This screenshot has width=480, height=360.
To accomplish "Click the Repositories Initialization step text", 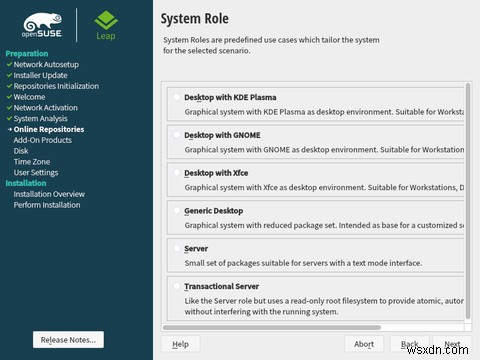I will (x=56, y=86).
